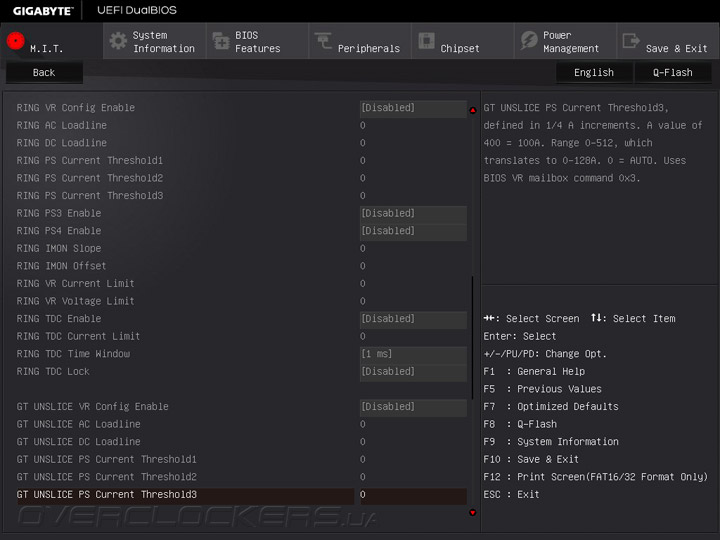This screenshot has height=540, width=720.
Task: Open the RING TDC Enable options
Action: pos(412,319)
